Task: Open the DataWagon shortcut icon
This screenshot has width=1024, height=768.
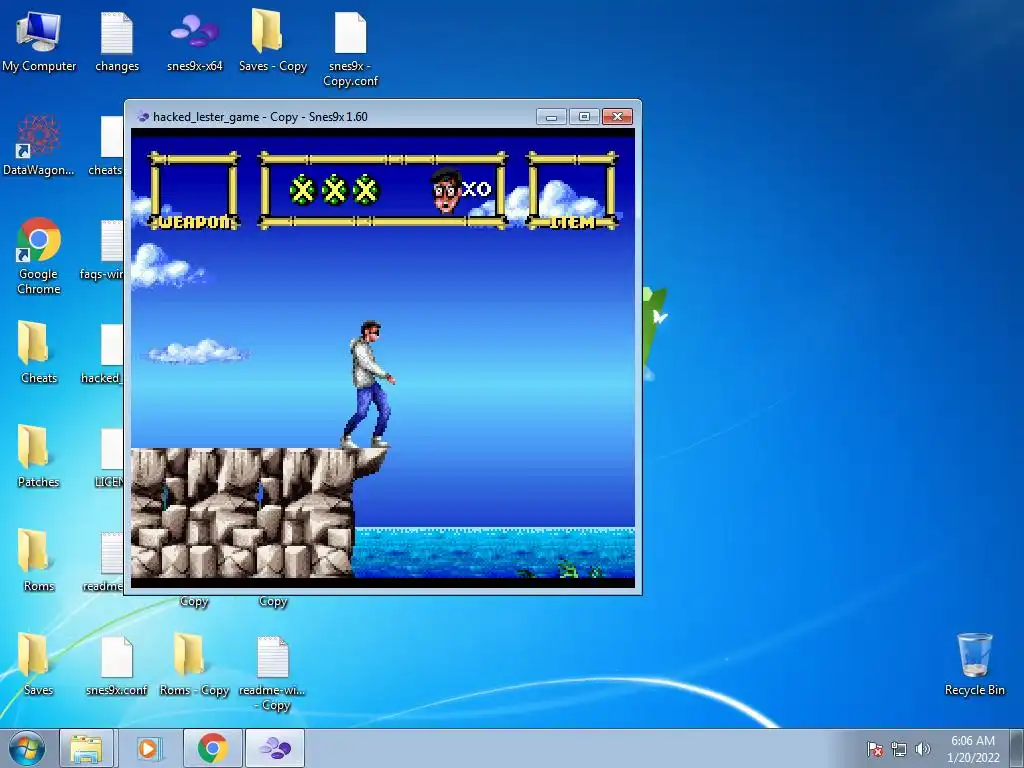Action: pyautogui.click(x=39, y=145)
